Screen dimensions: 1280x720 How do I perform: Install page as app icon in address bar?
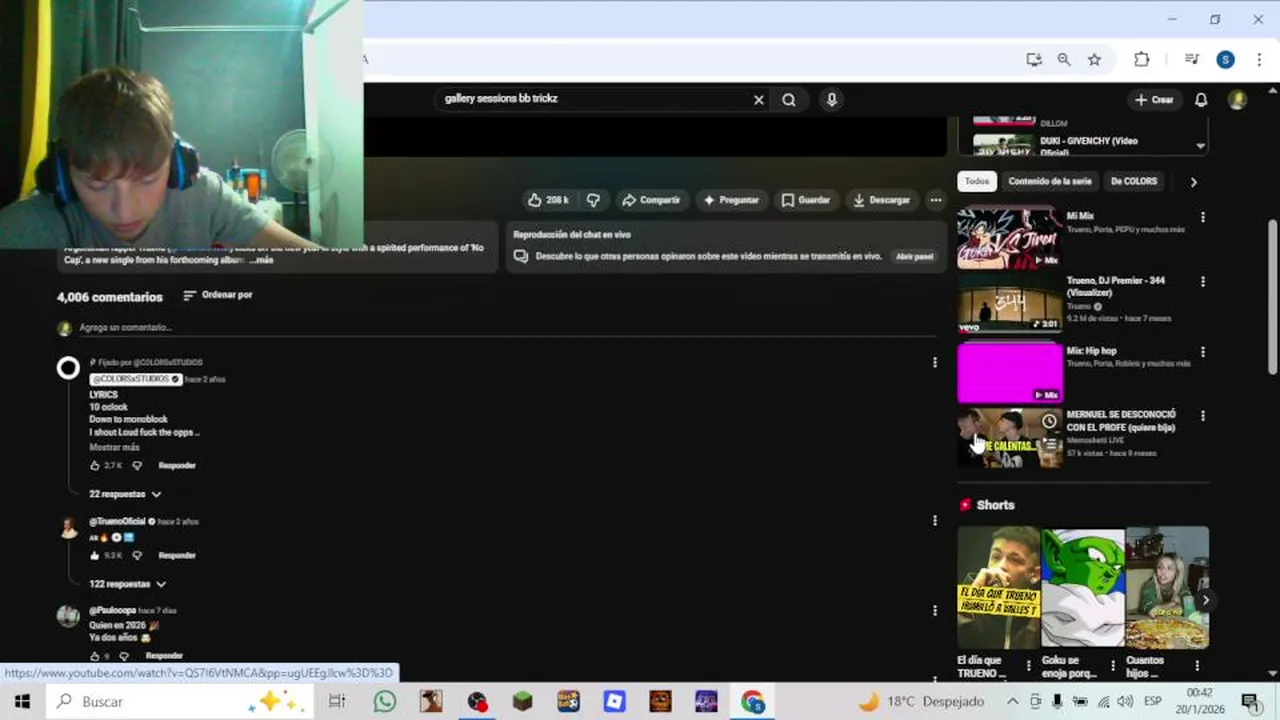pyautogui.click(x=1034, y=60)
